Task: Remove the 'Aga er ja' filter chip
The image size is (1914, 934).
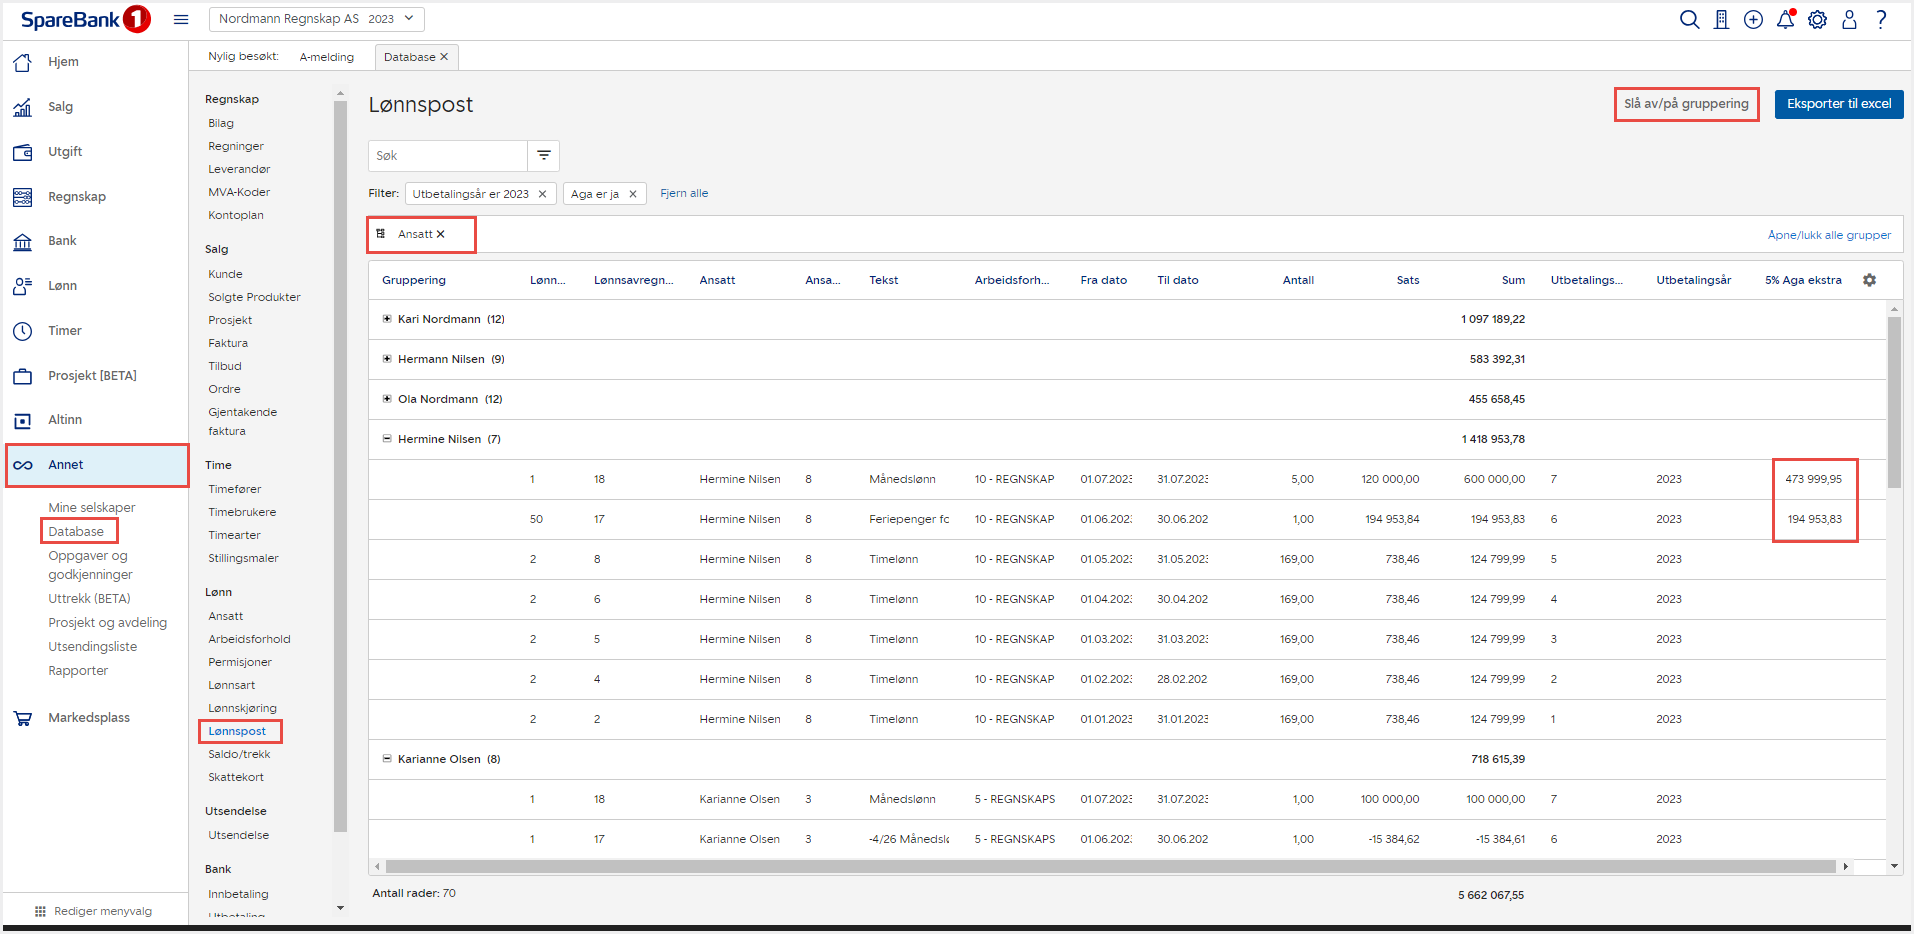Action: click(x=633, y=194)
